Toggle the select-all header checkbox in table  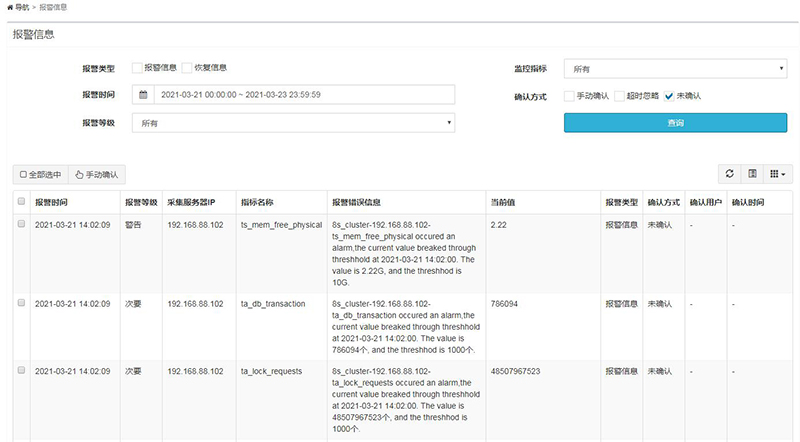[x=21, y=201]
